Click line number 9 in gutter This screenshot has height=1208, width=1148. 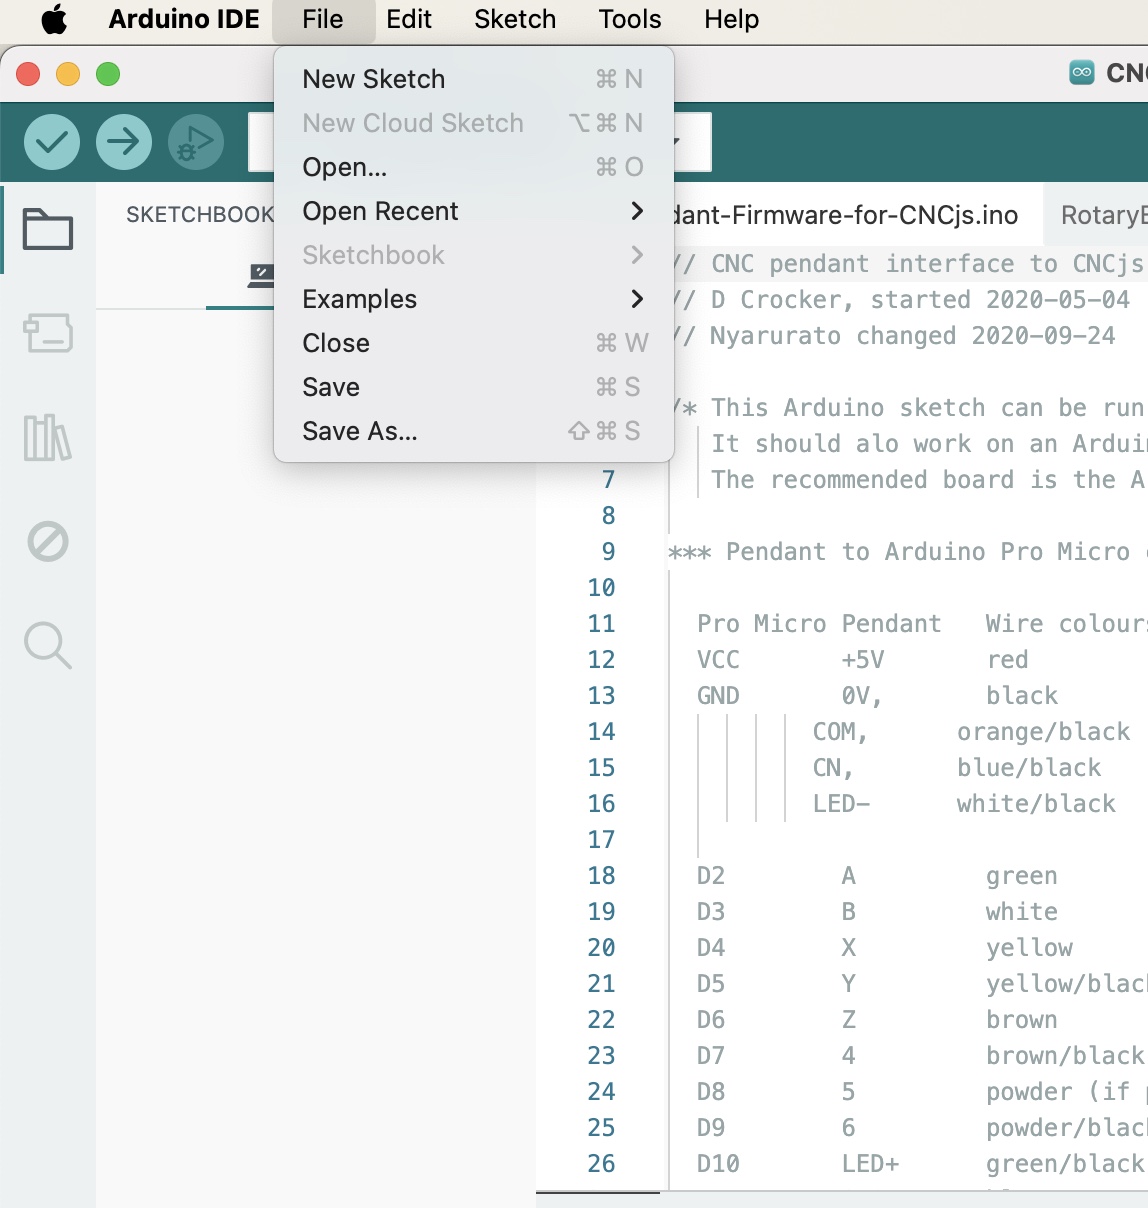pos(608,552)
